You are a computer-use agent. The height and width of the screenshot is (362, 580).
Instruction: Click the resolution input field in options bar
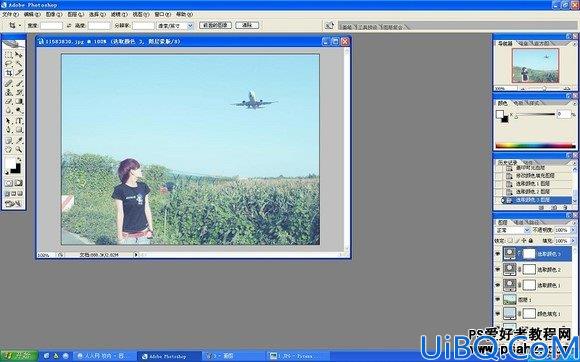pyautogui.click(x=143, y=26)
